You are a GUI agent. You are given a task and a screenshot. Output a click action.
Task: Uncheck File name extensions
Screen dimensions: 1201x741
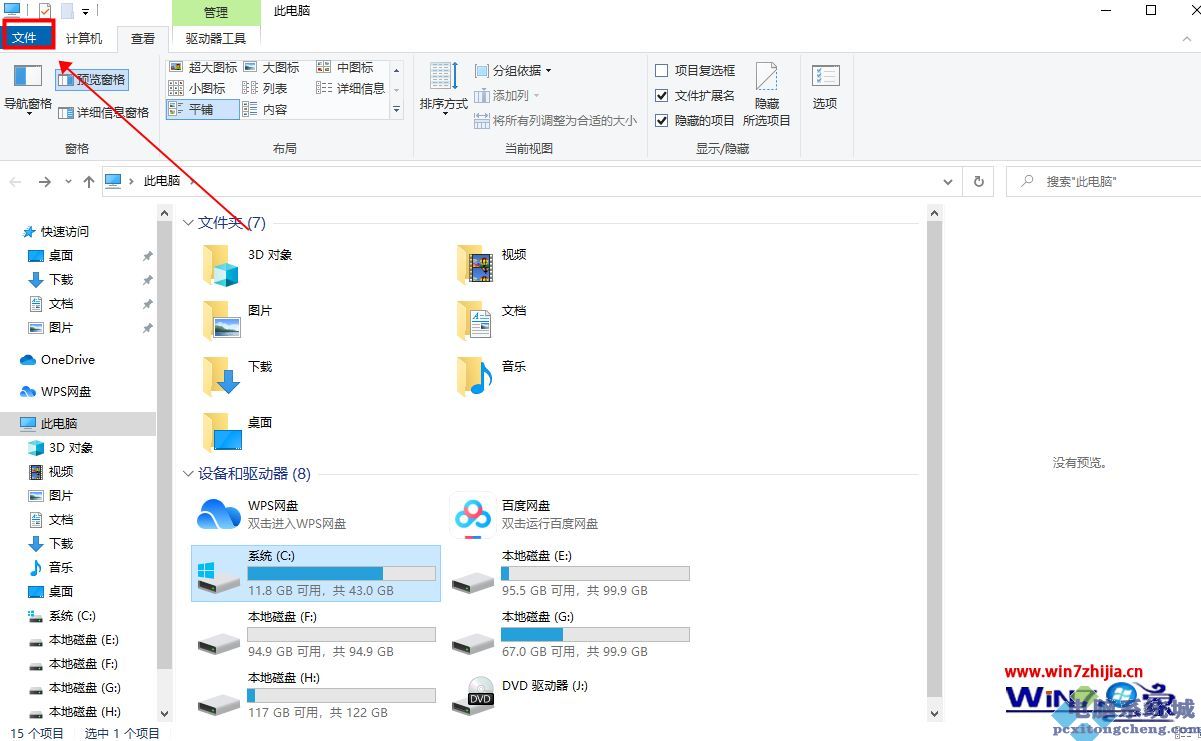pos(695,95)
